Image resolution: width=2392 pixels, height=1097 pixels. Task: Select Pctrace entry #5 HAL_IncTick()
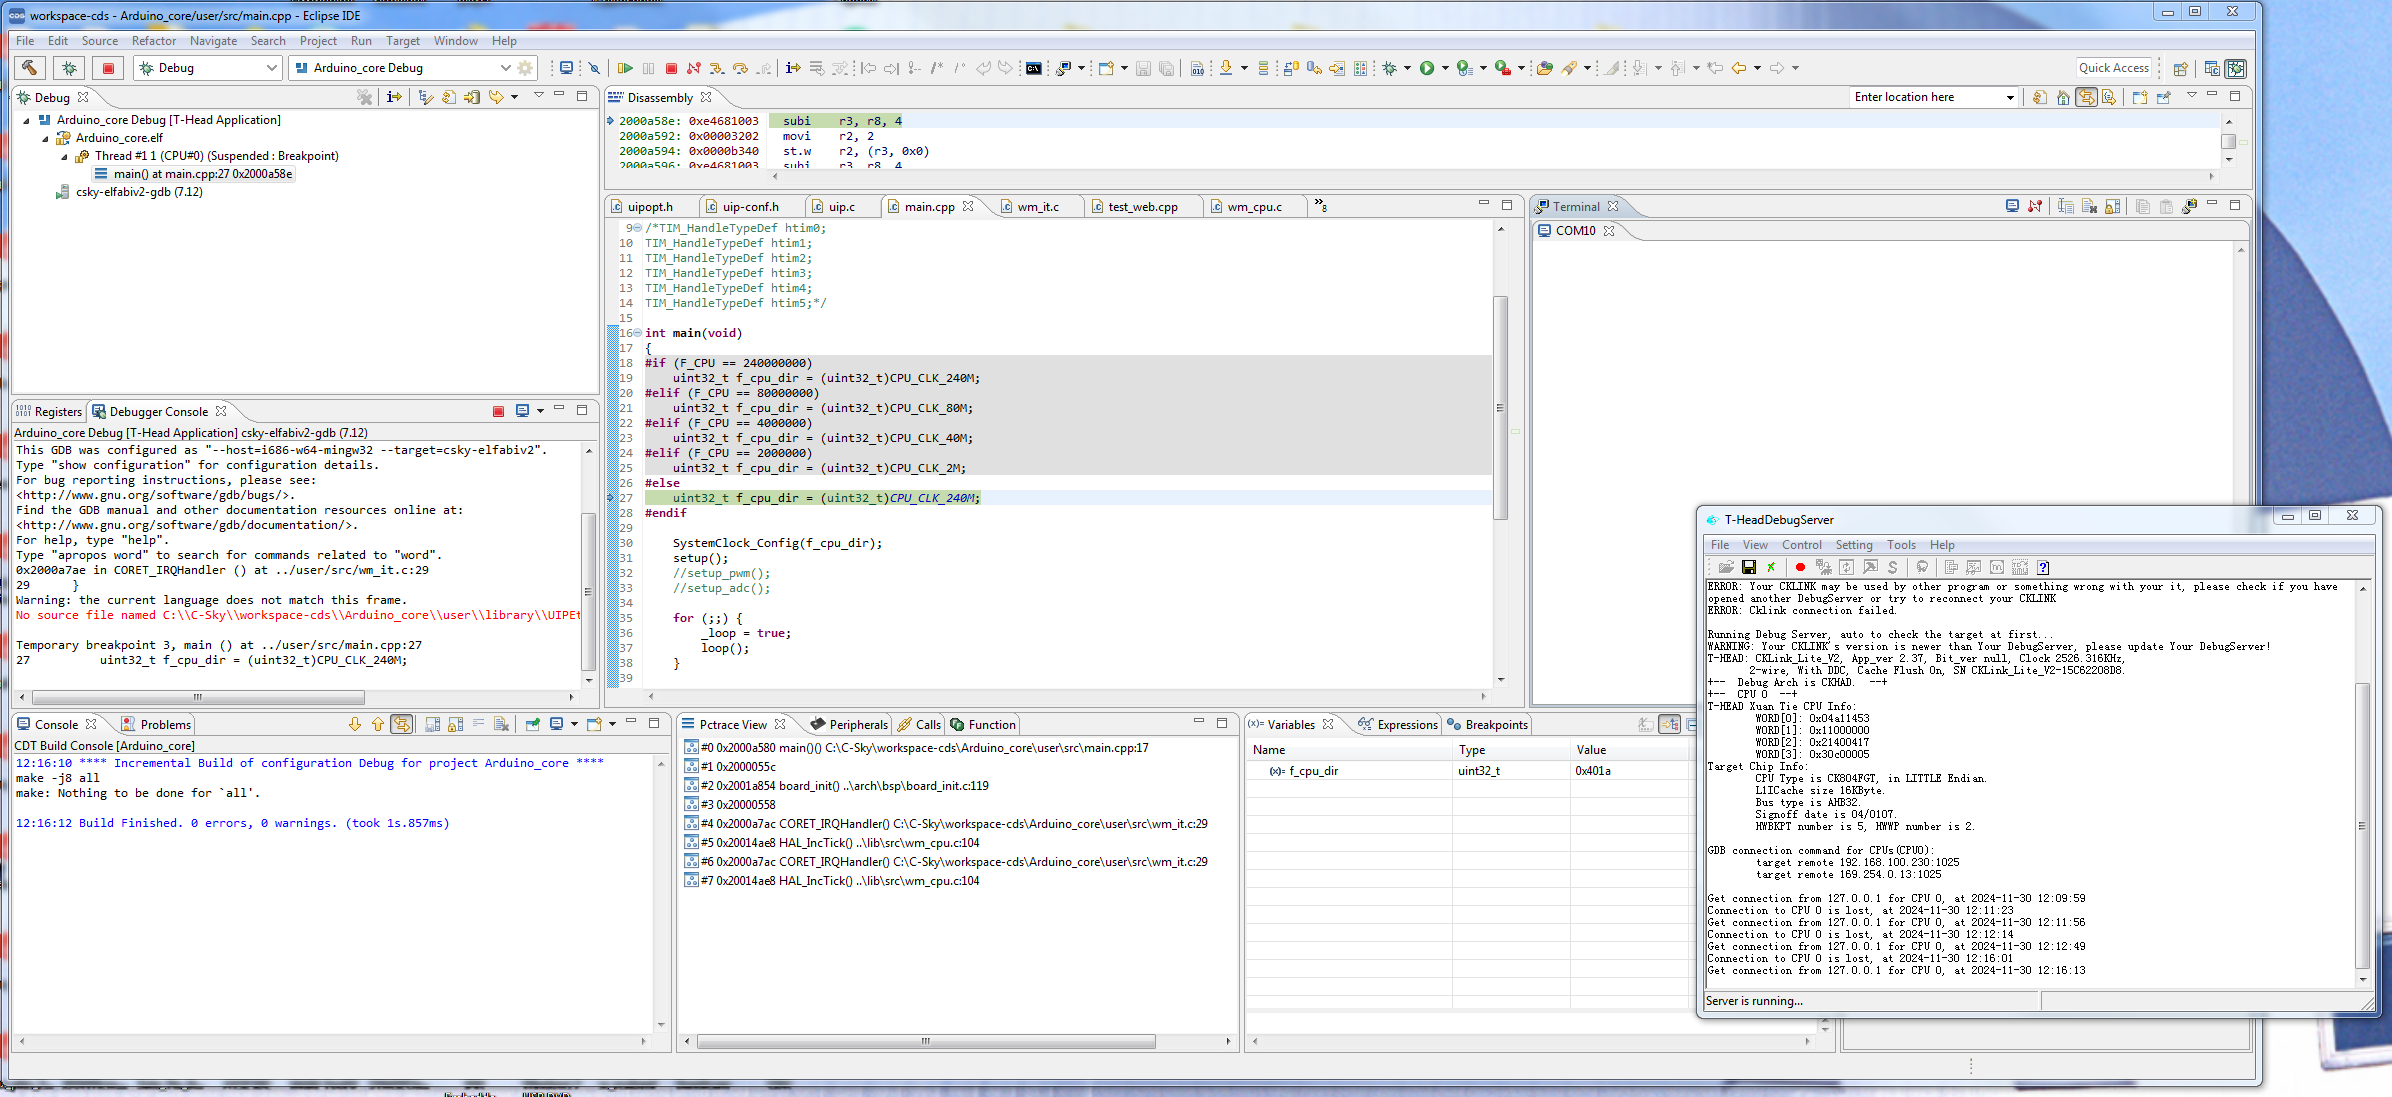[x=832, y=843]
